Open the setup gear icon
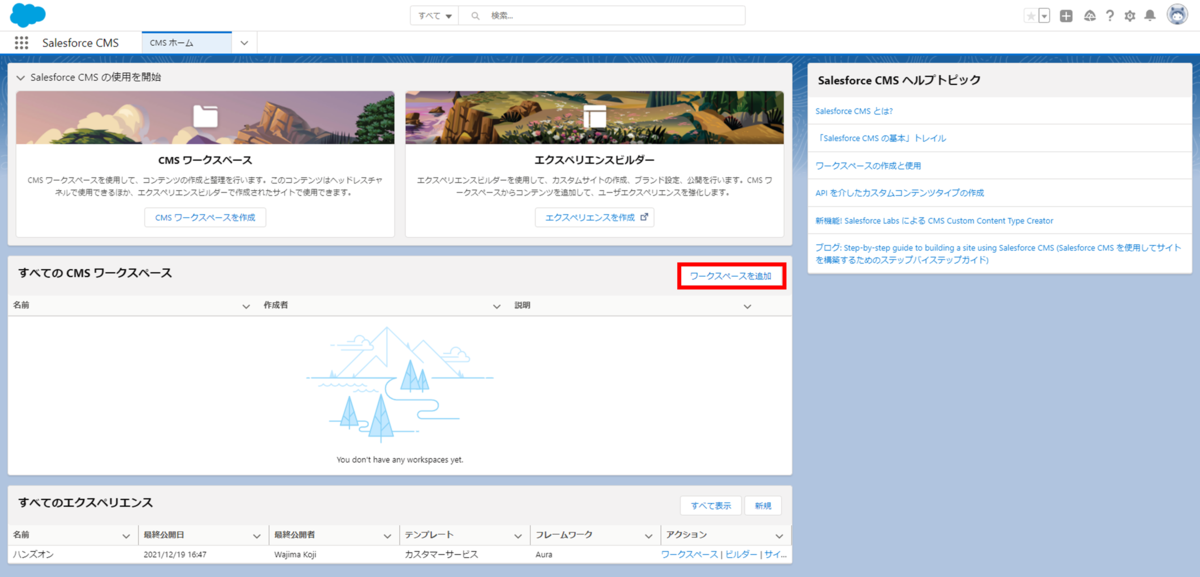 (x=1130, y=16)
